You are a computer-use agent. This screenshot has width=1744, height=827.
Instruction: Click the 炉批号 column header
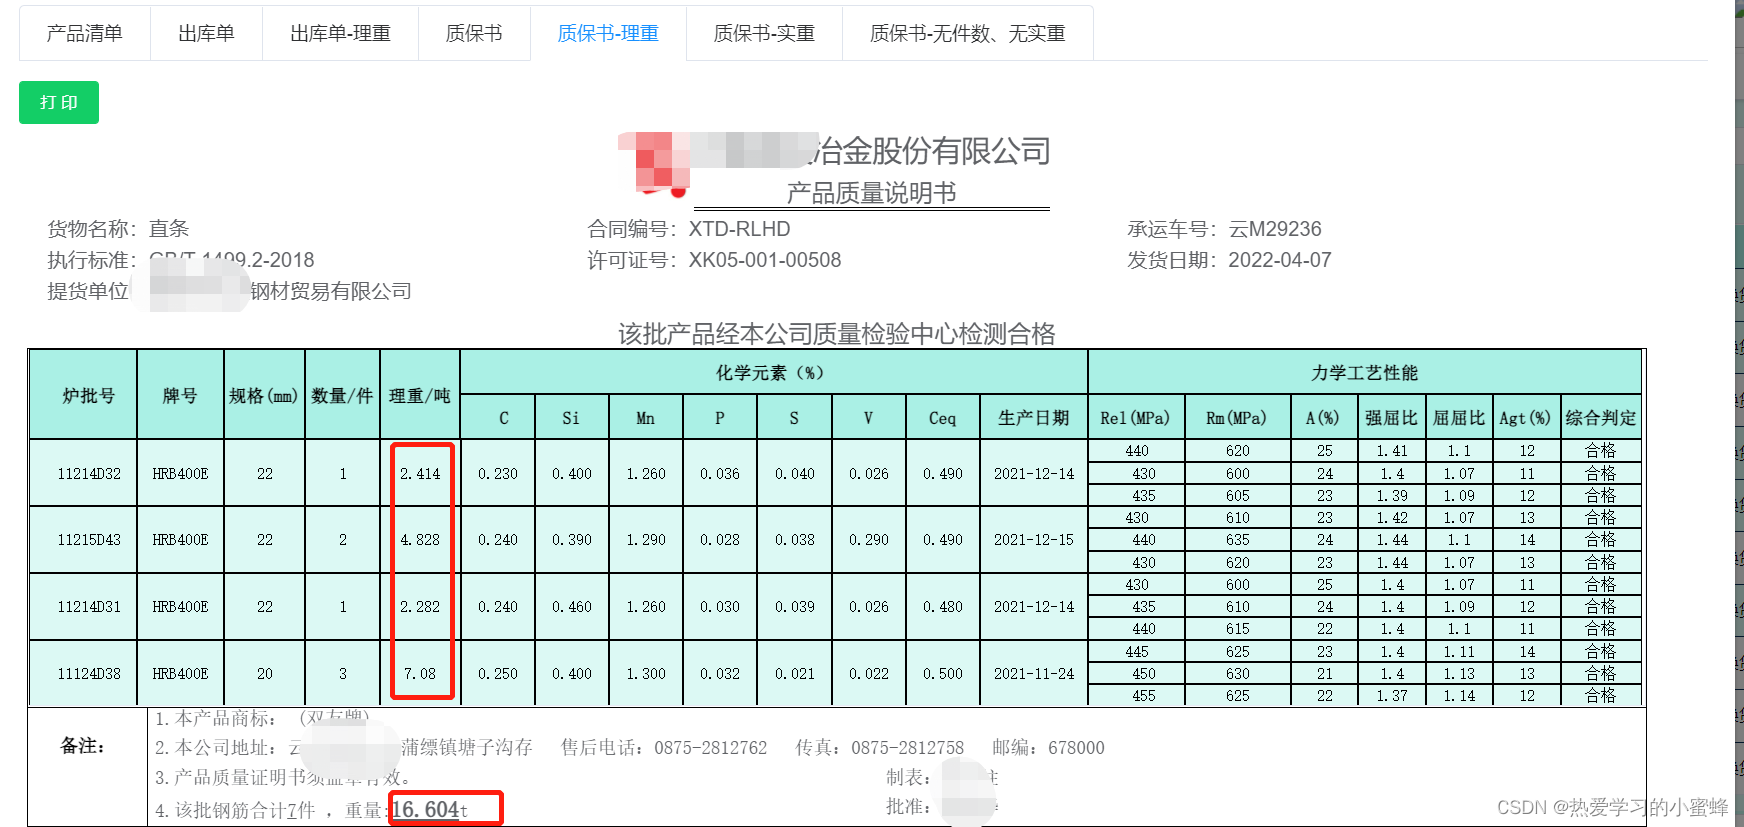(x=83, y=395)
